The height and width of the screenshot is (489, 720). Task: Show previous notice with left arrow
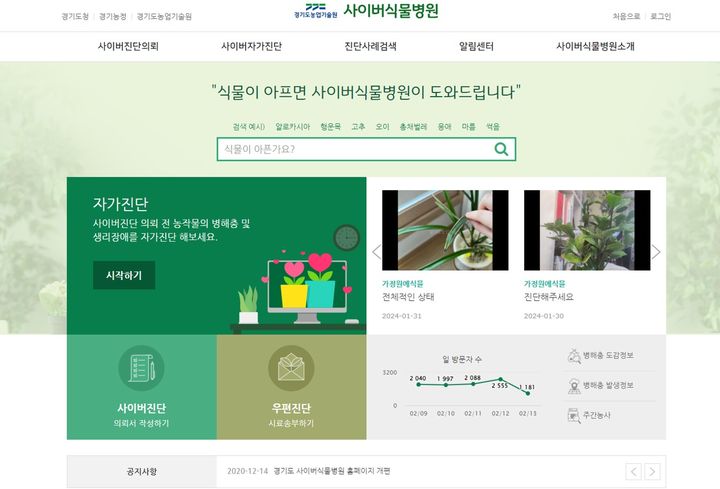(x=633, y=471)
